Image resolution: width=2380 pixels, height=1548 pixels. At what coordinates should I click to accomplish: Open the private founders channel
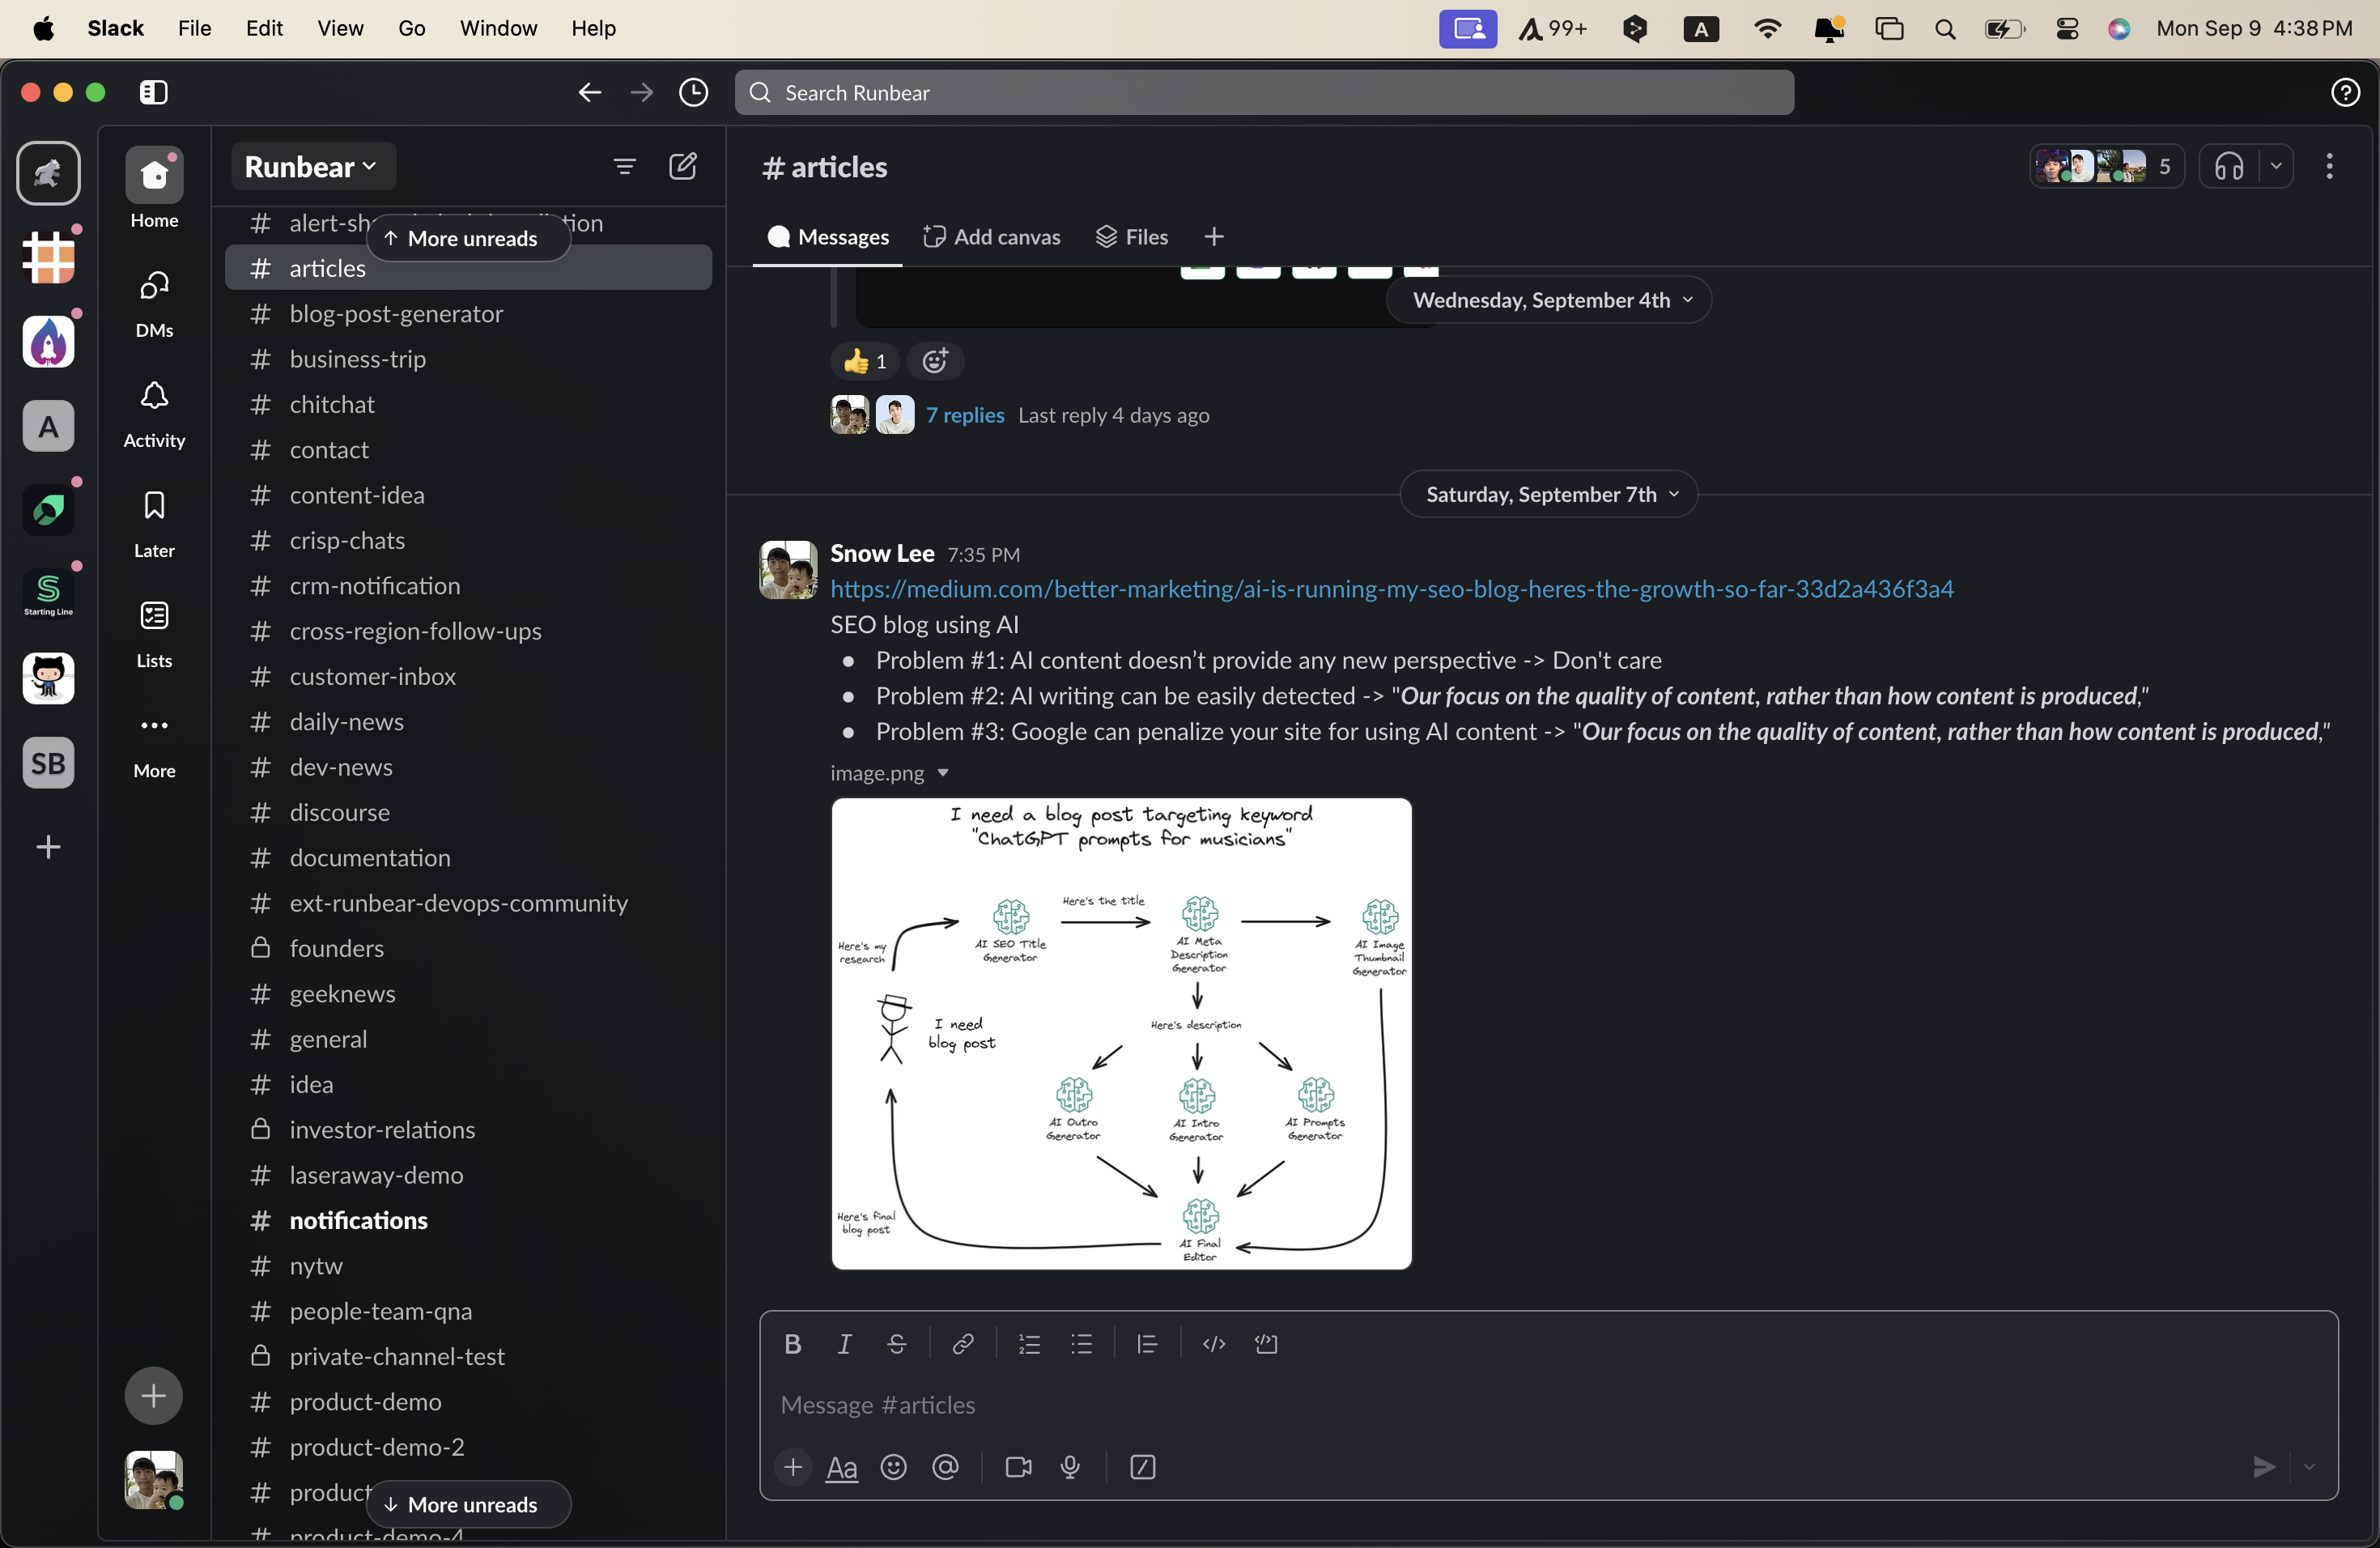[x=468, y=948]
